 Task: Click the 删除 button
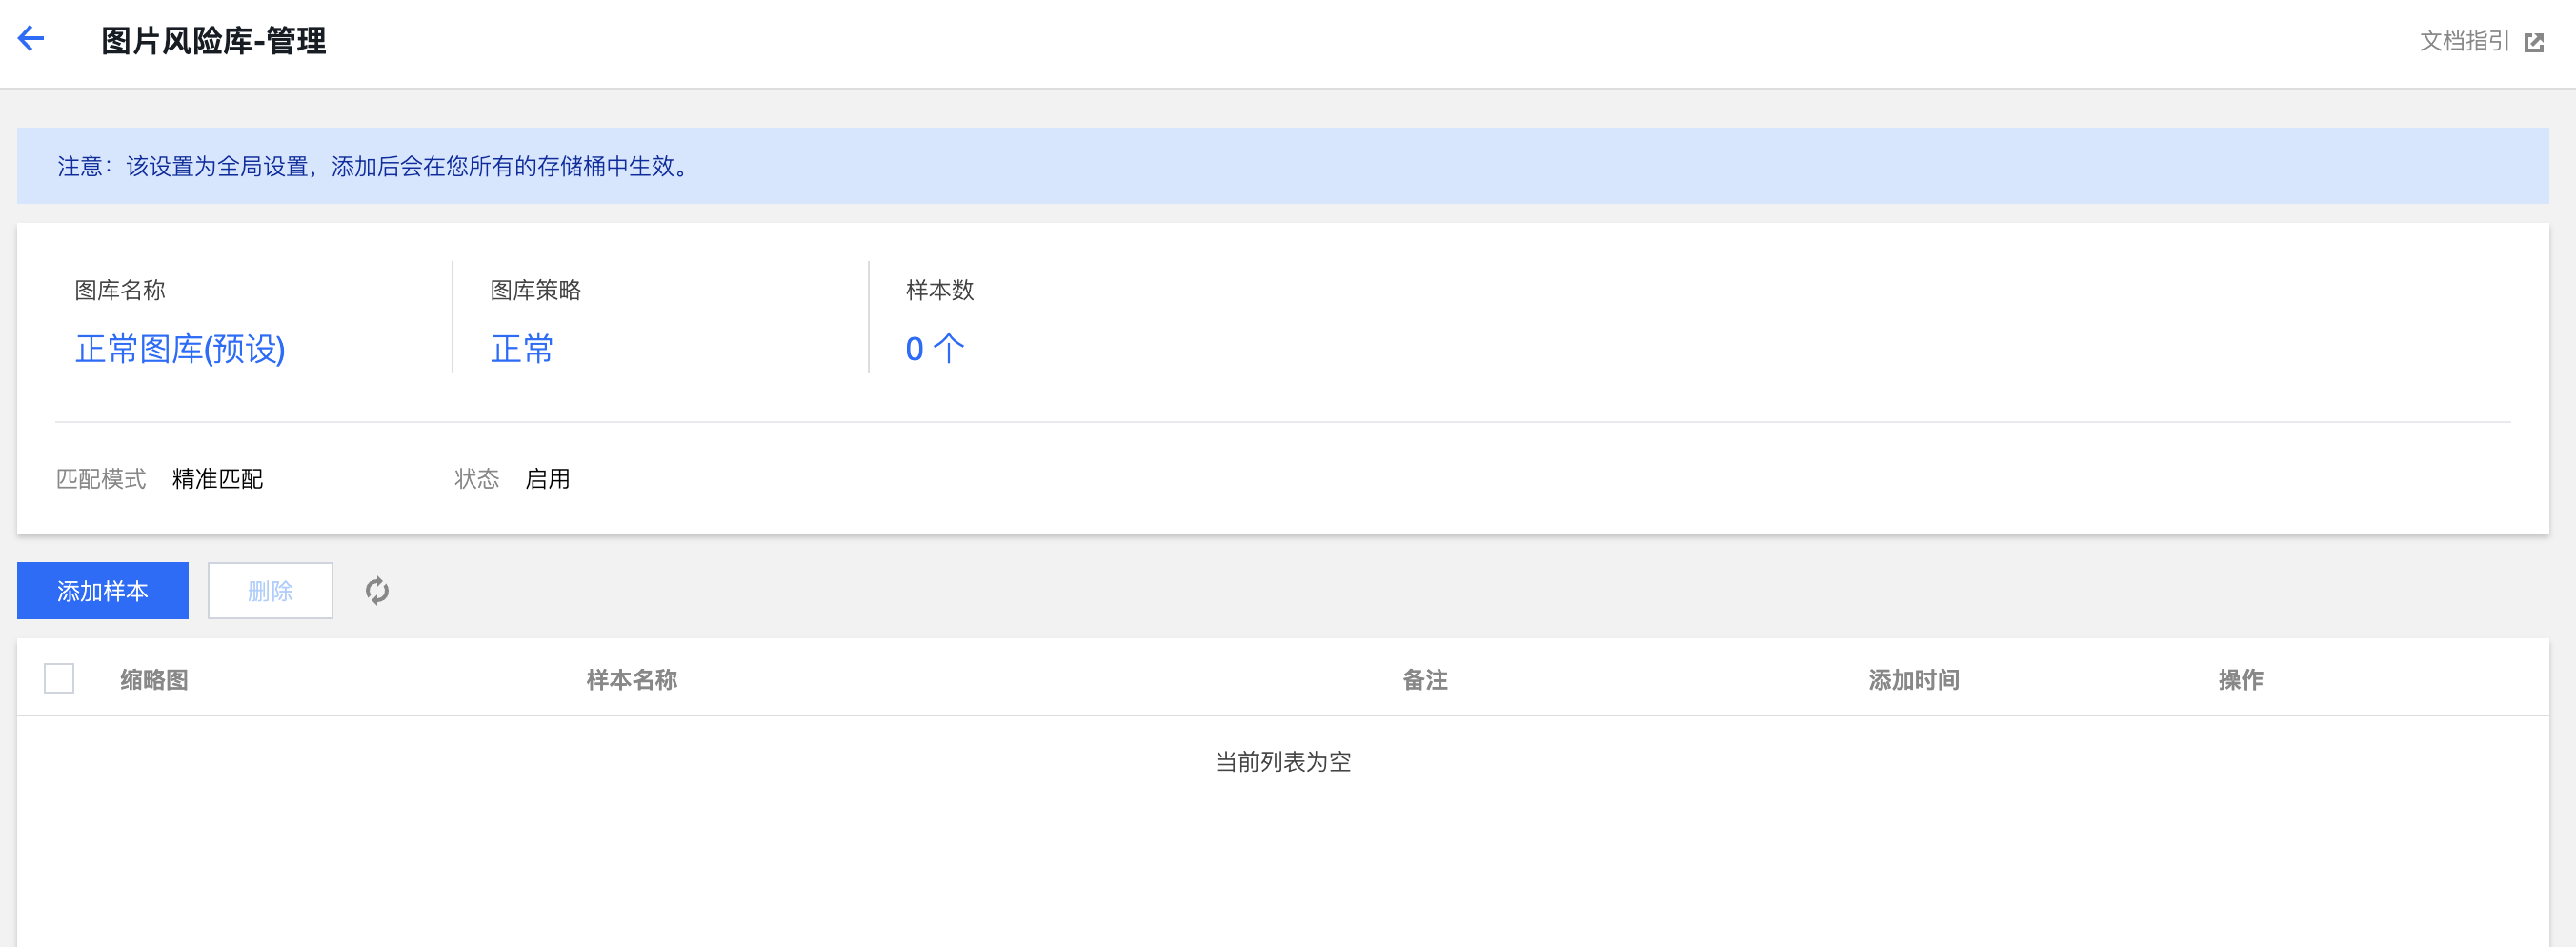point(270,591)
